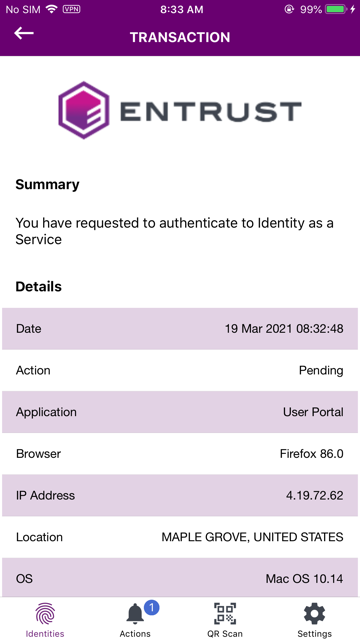Tap the VPN status indicator

pos(71,9)
